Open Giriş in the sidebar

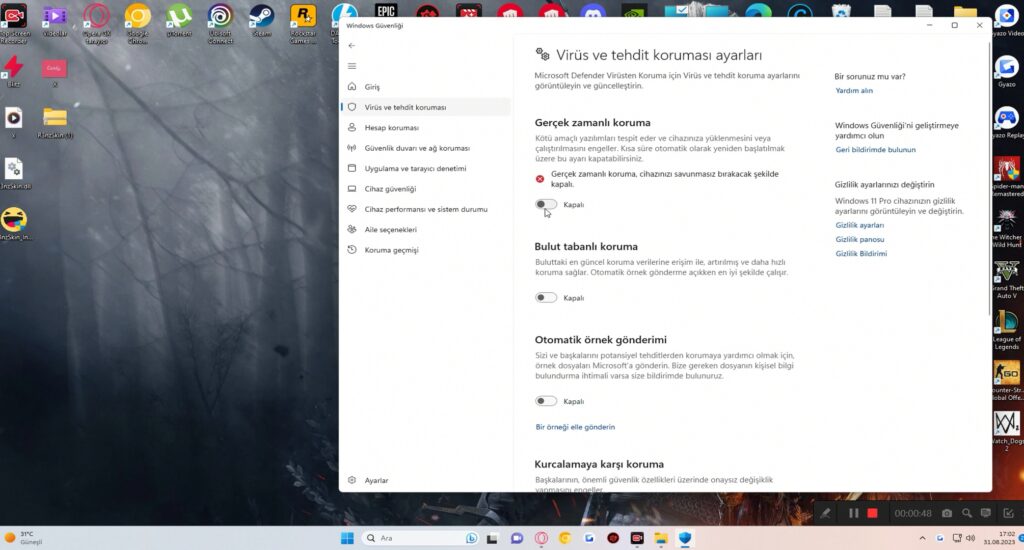point(424,86)
